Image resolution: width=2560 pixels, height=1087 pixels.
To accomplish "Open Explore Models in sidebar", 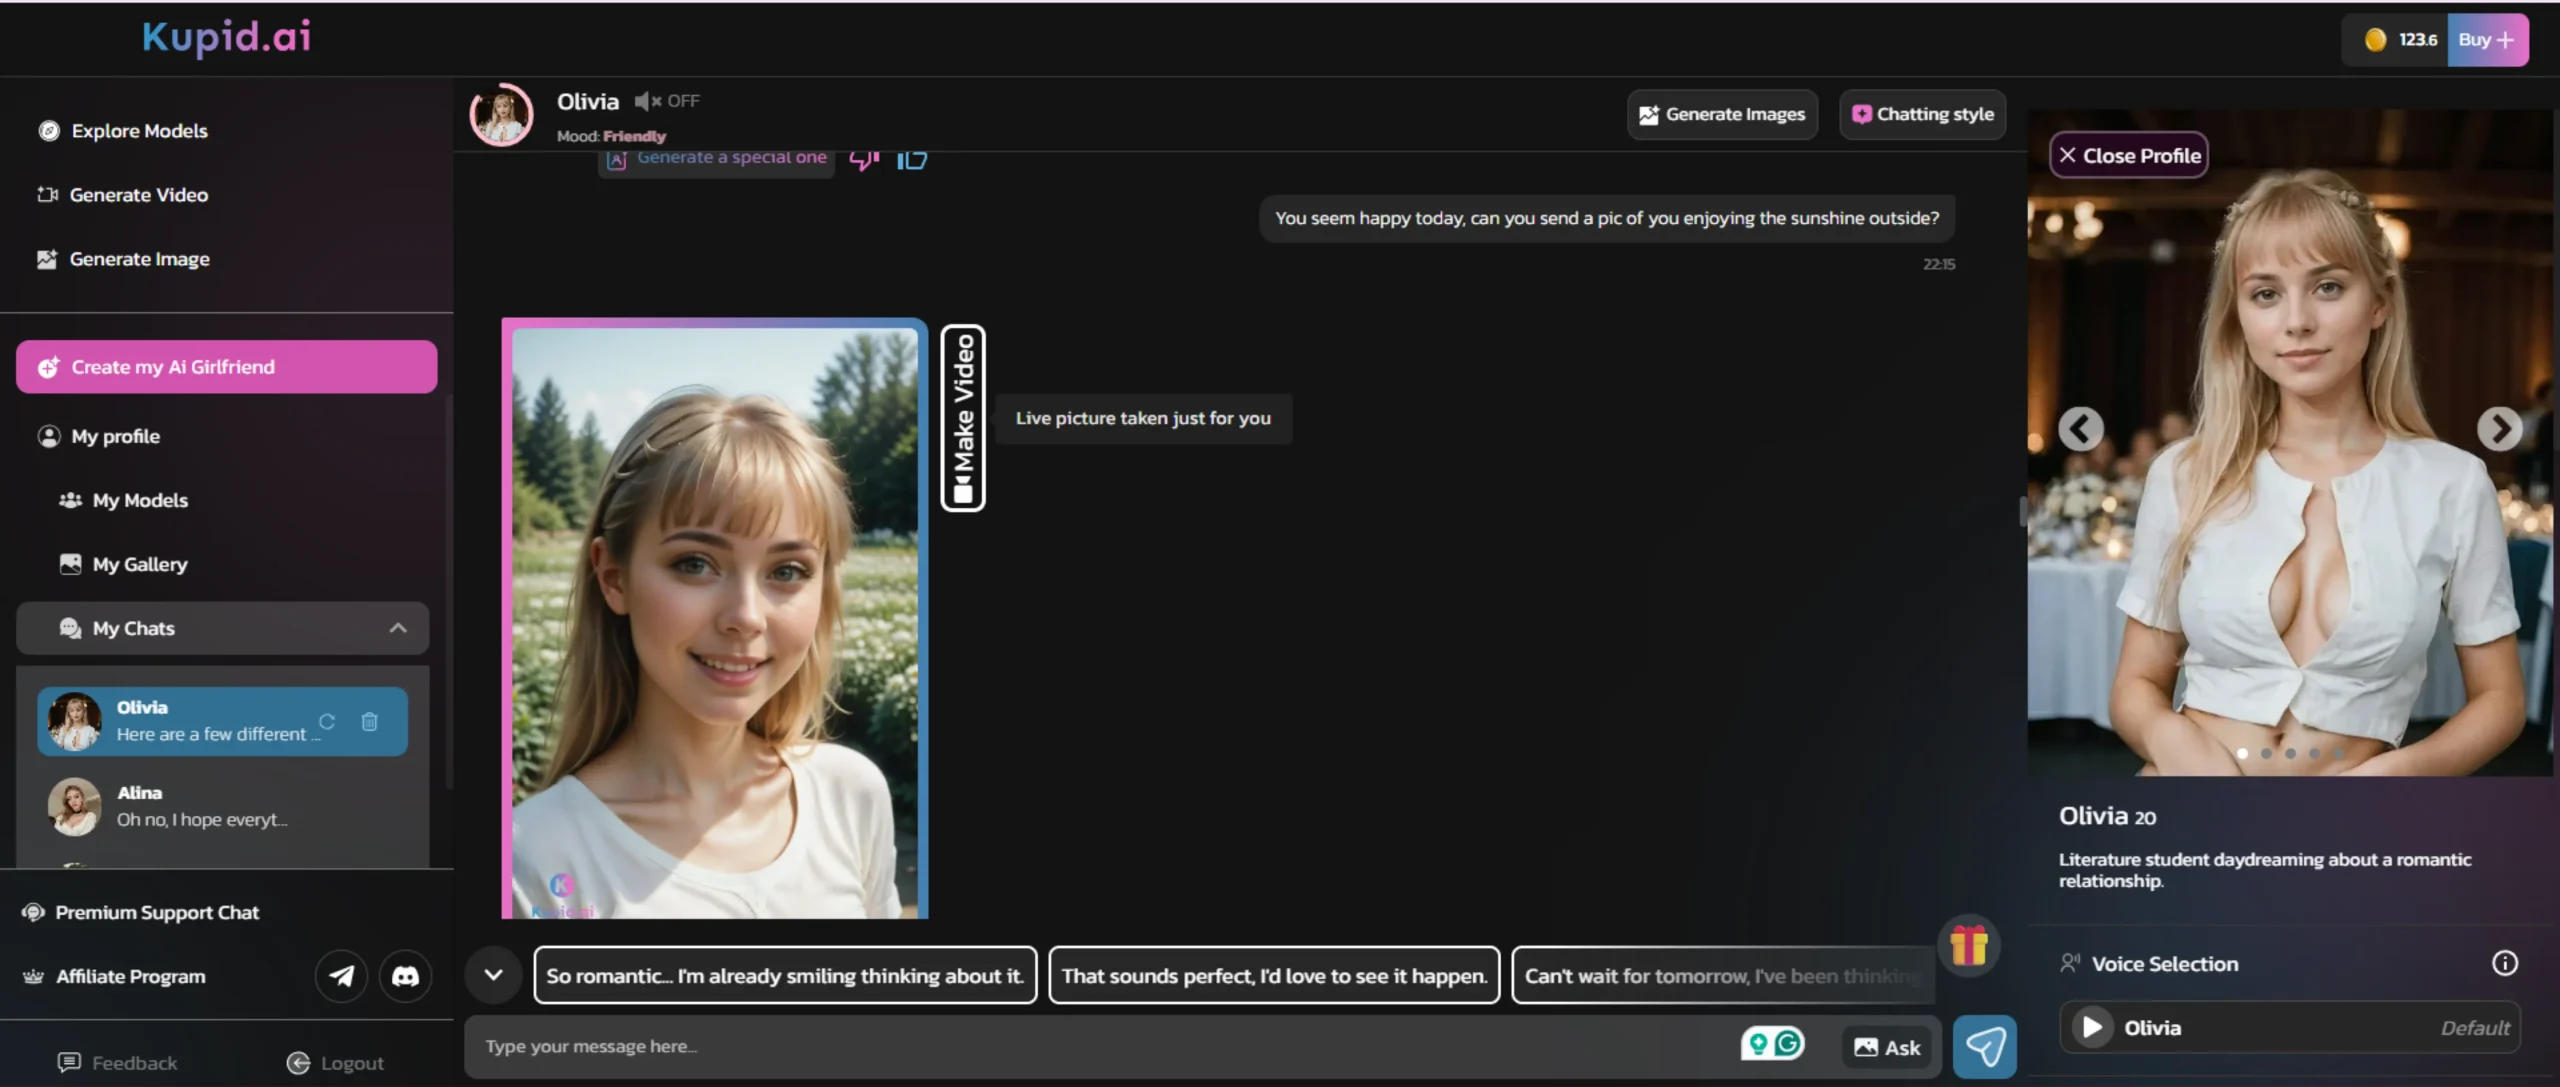I will coord(139,131).
